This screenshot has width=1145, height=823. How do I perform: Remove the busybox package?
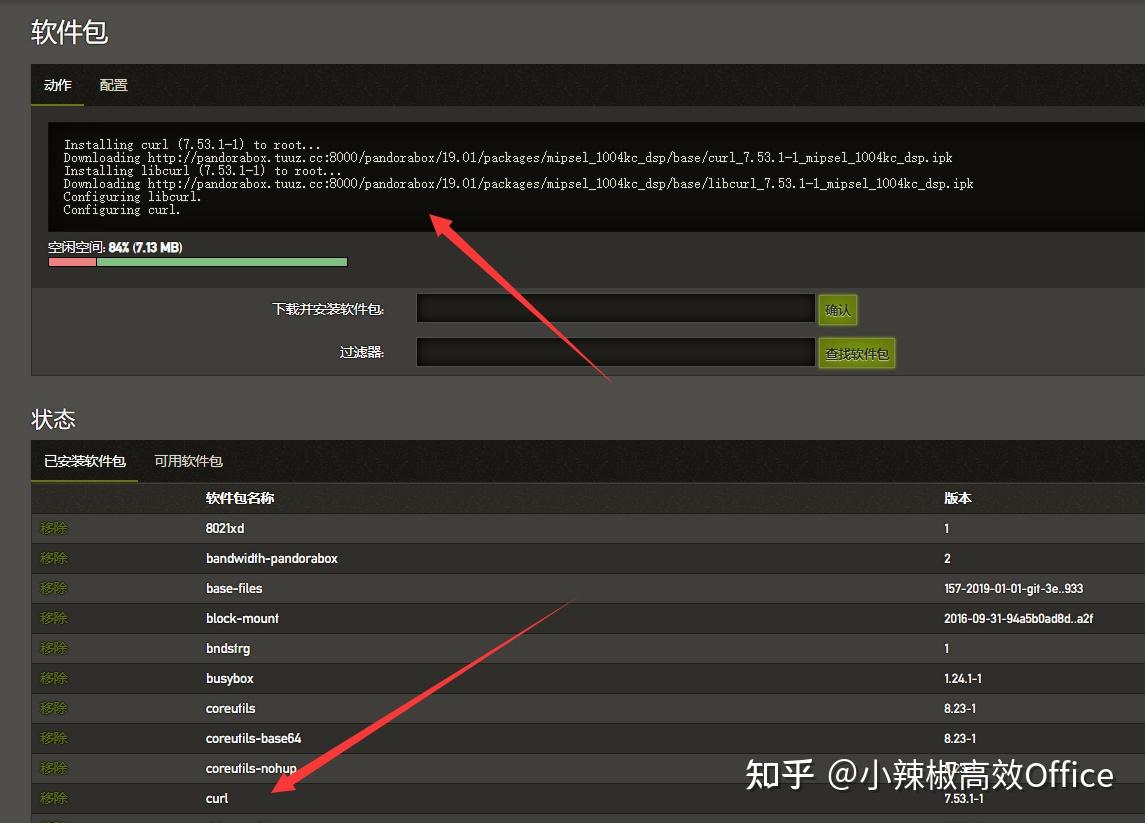tap(52, 678)
